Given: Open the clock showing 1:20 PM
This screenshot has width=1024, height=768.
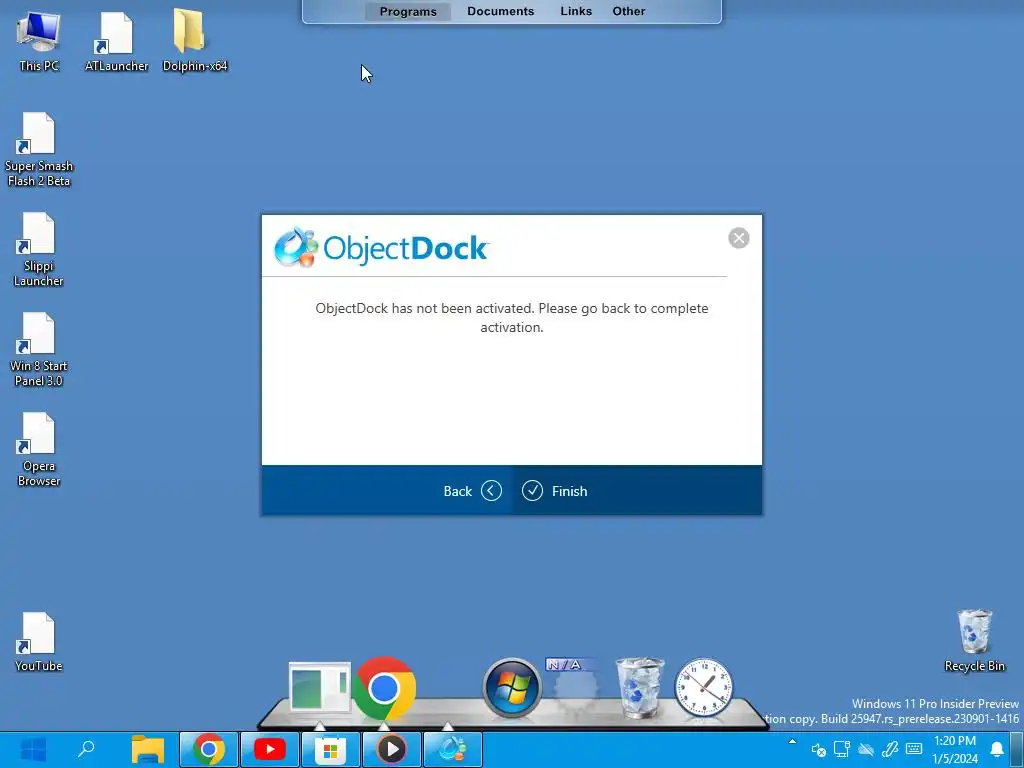Looking at the screenshot, I should 955,749.
